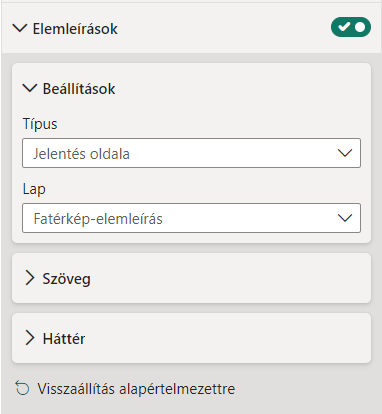Click the Háttér heading text
This screenshot has width=382, height=414.
point(64,339)
